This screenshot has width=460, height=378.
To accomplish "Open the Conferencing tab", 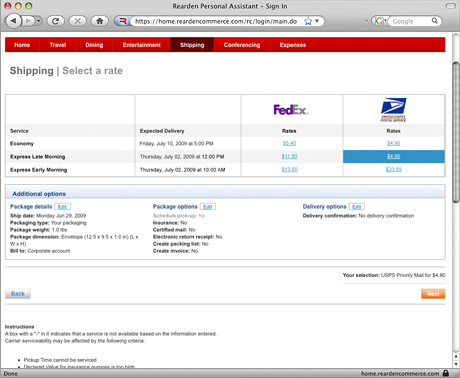I will click(x=242, y=45).
